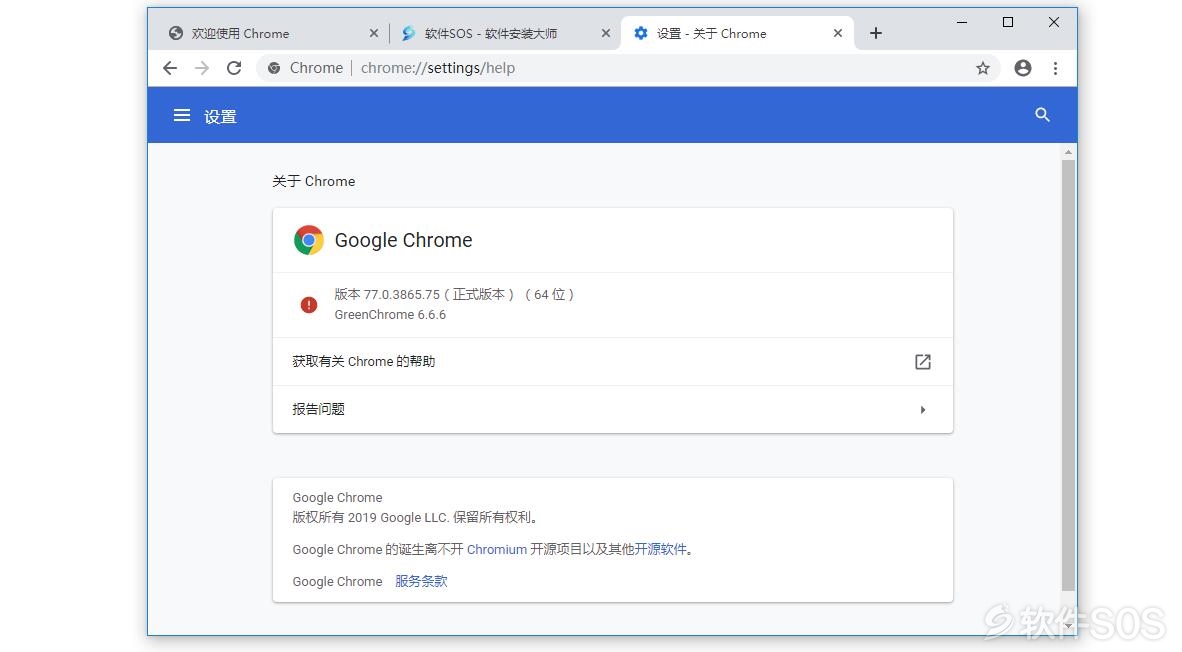Image resolution: width=1182 pixels, height=652 pixels.
Task: Maximize the Chrome window
Action: (x=1008, y=23)
